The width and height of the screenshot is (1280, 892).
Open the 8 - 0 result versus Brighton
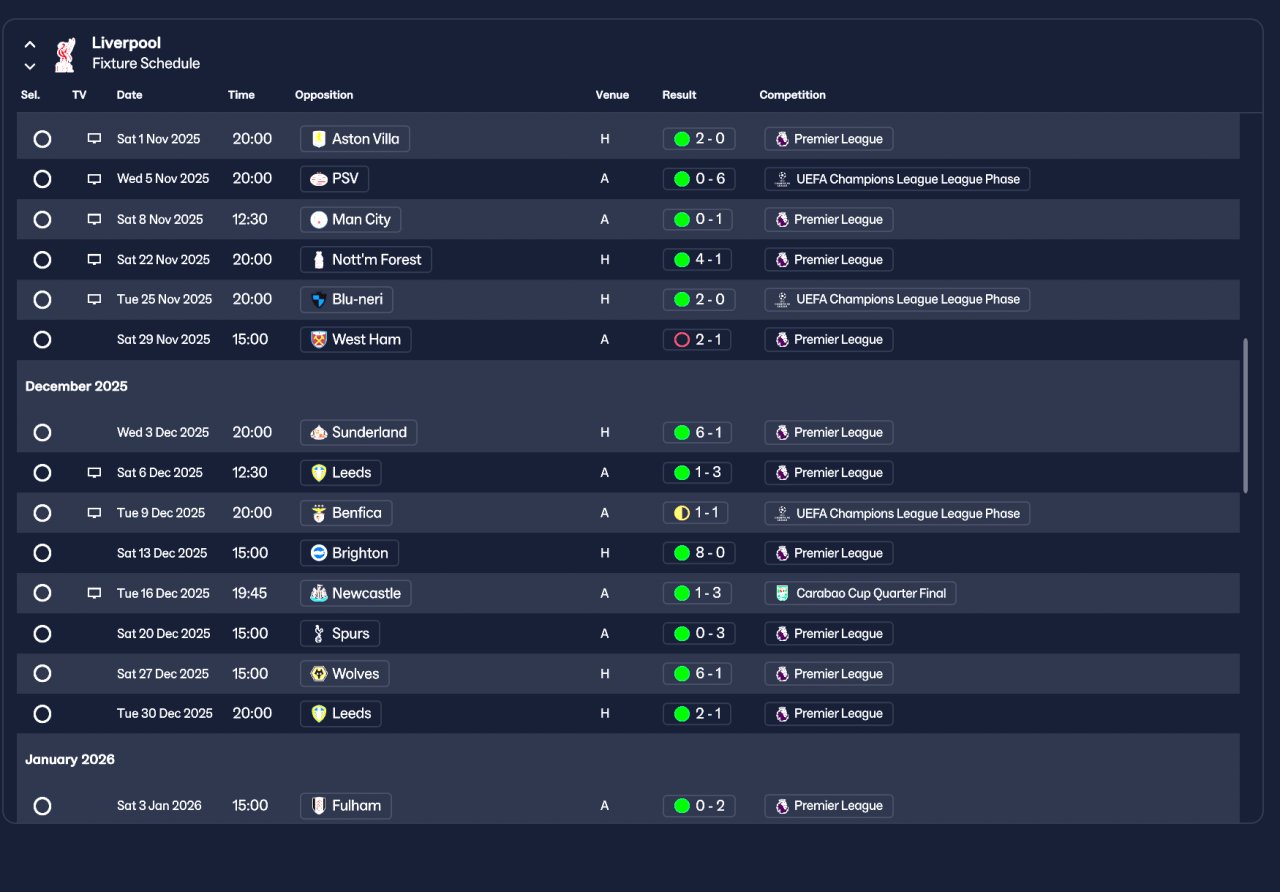tap(699, 553)
